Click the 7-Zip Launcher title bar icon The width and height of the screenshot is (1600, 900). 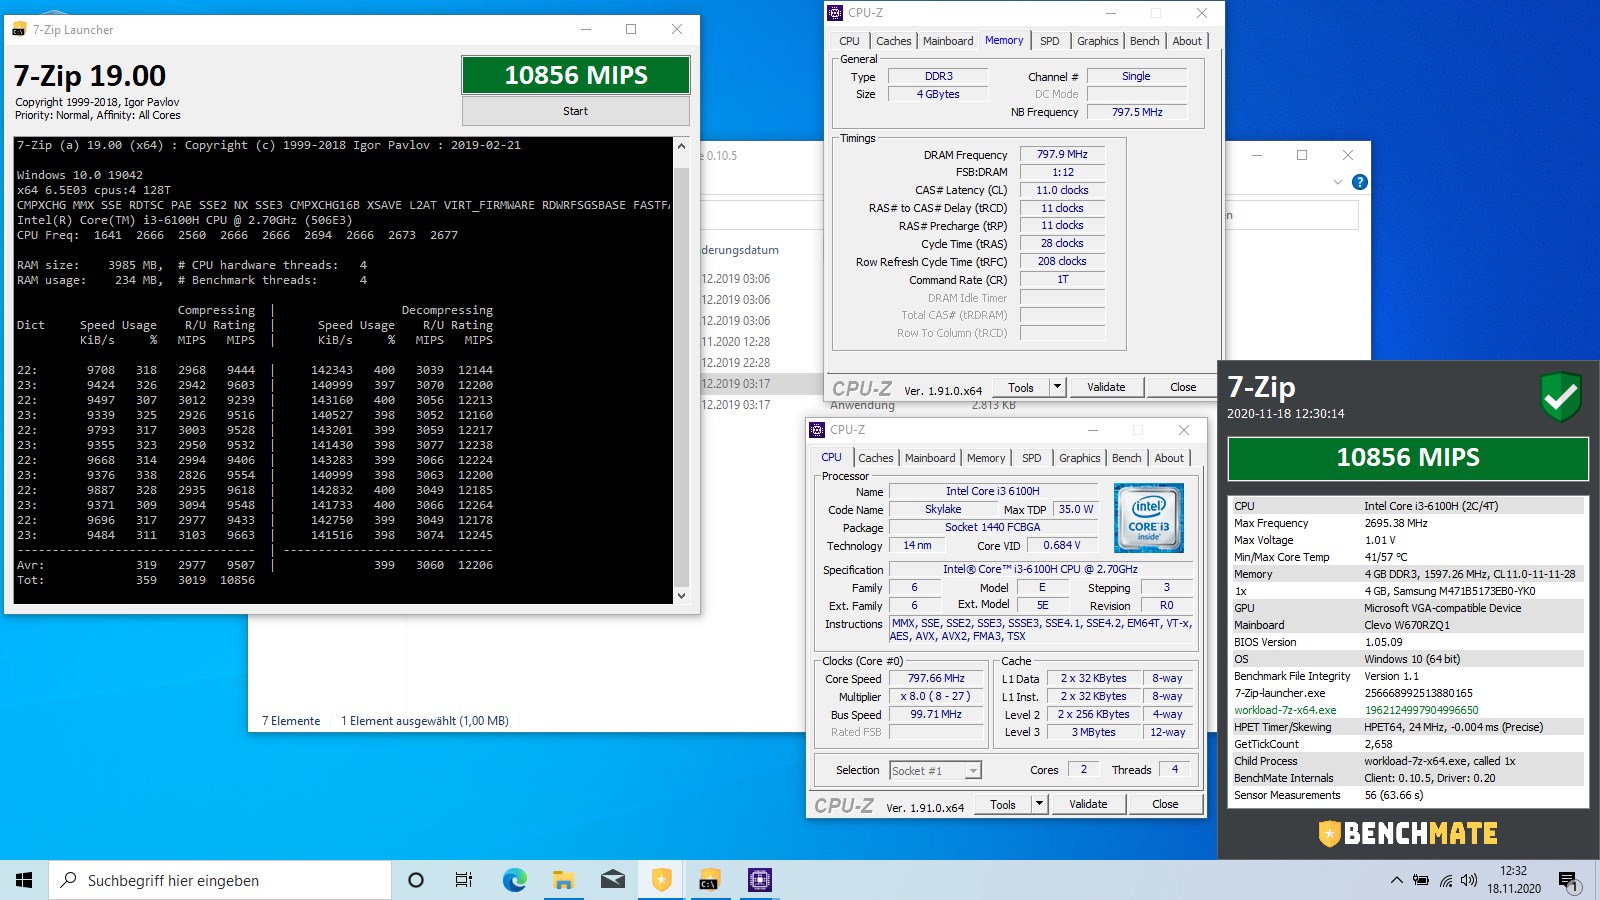(19, 30)
